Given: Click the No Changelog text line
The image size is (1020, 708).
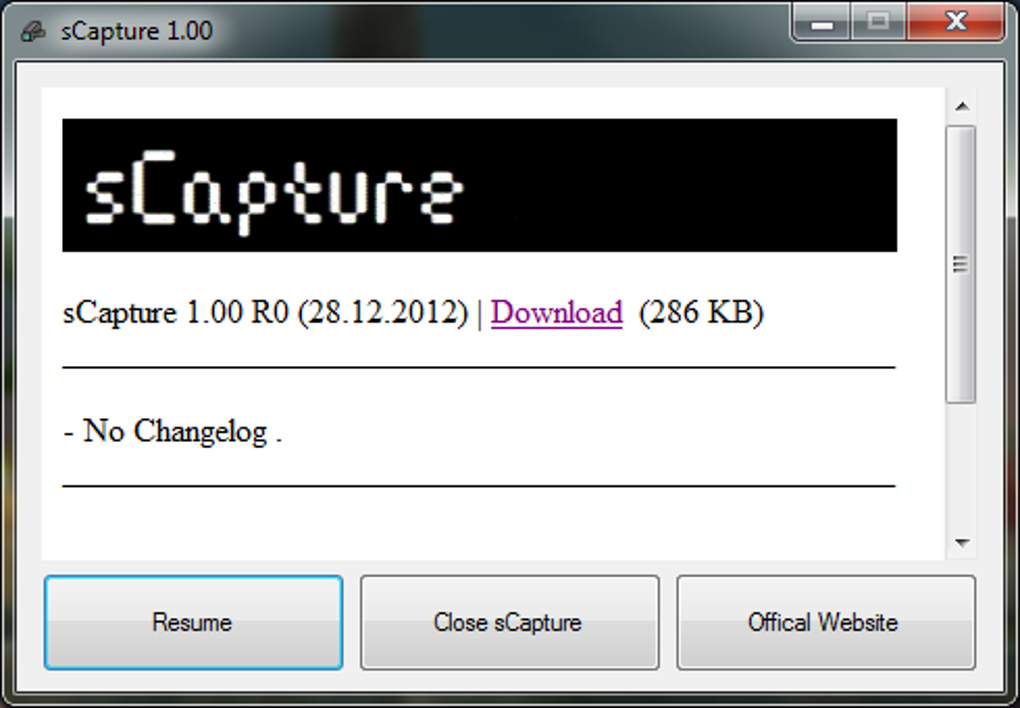Looking at the screenshot, I should [x=173, y=431].
